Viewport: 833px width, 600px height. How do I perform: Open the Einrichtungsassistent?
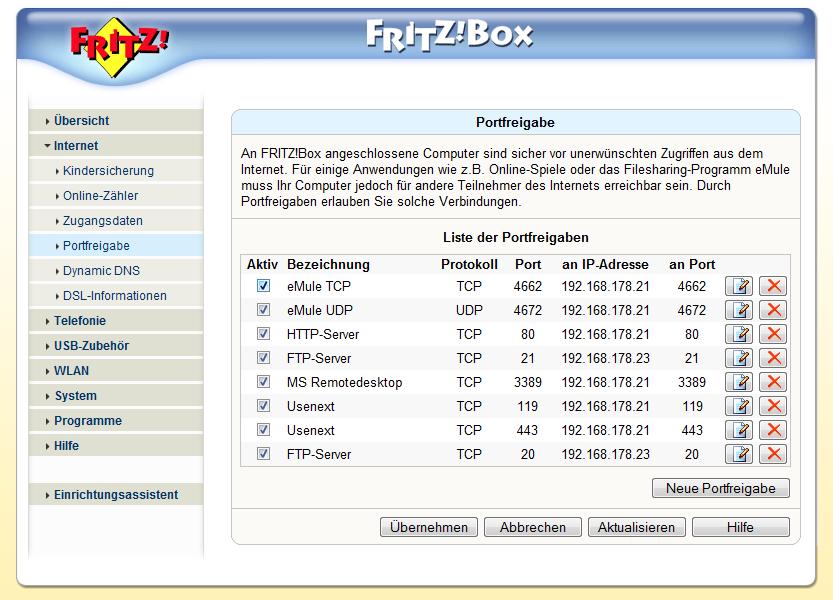pyautogui.click(x=116, y=494)
